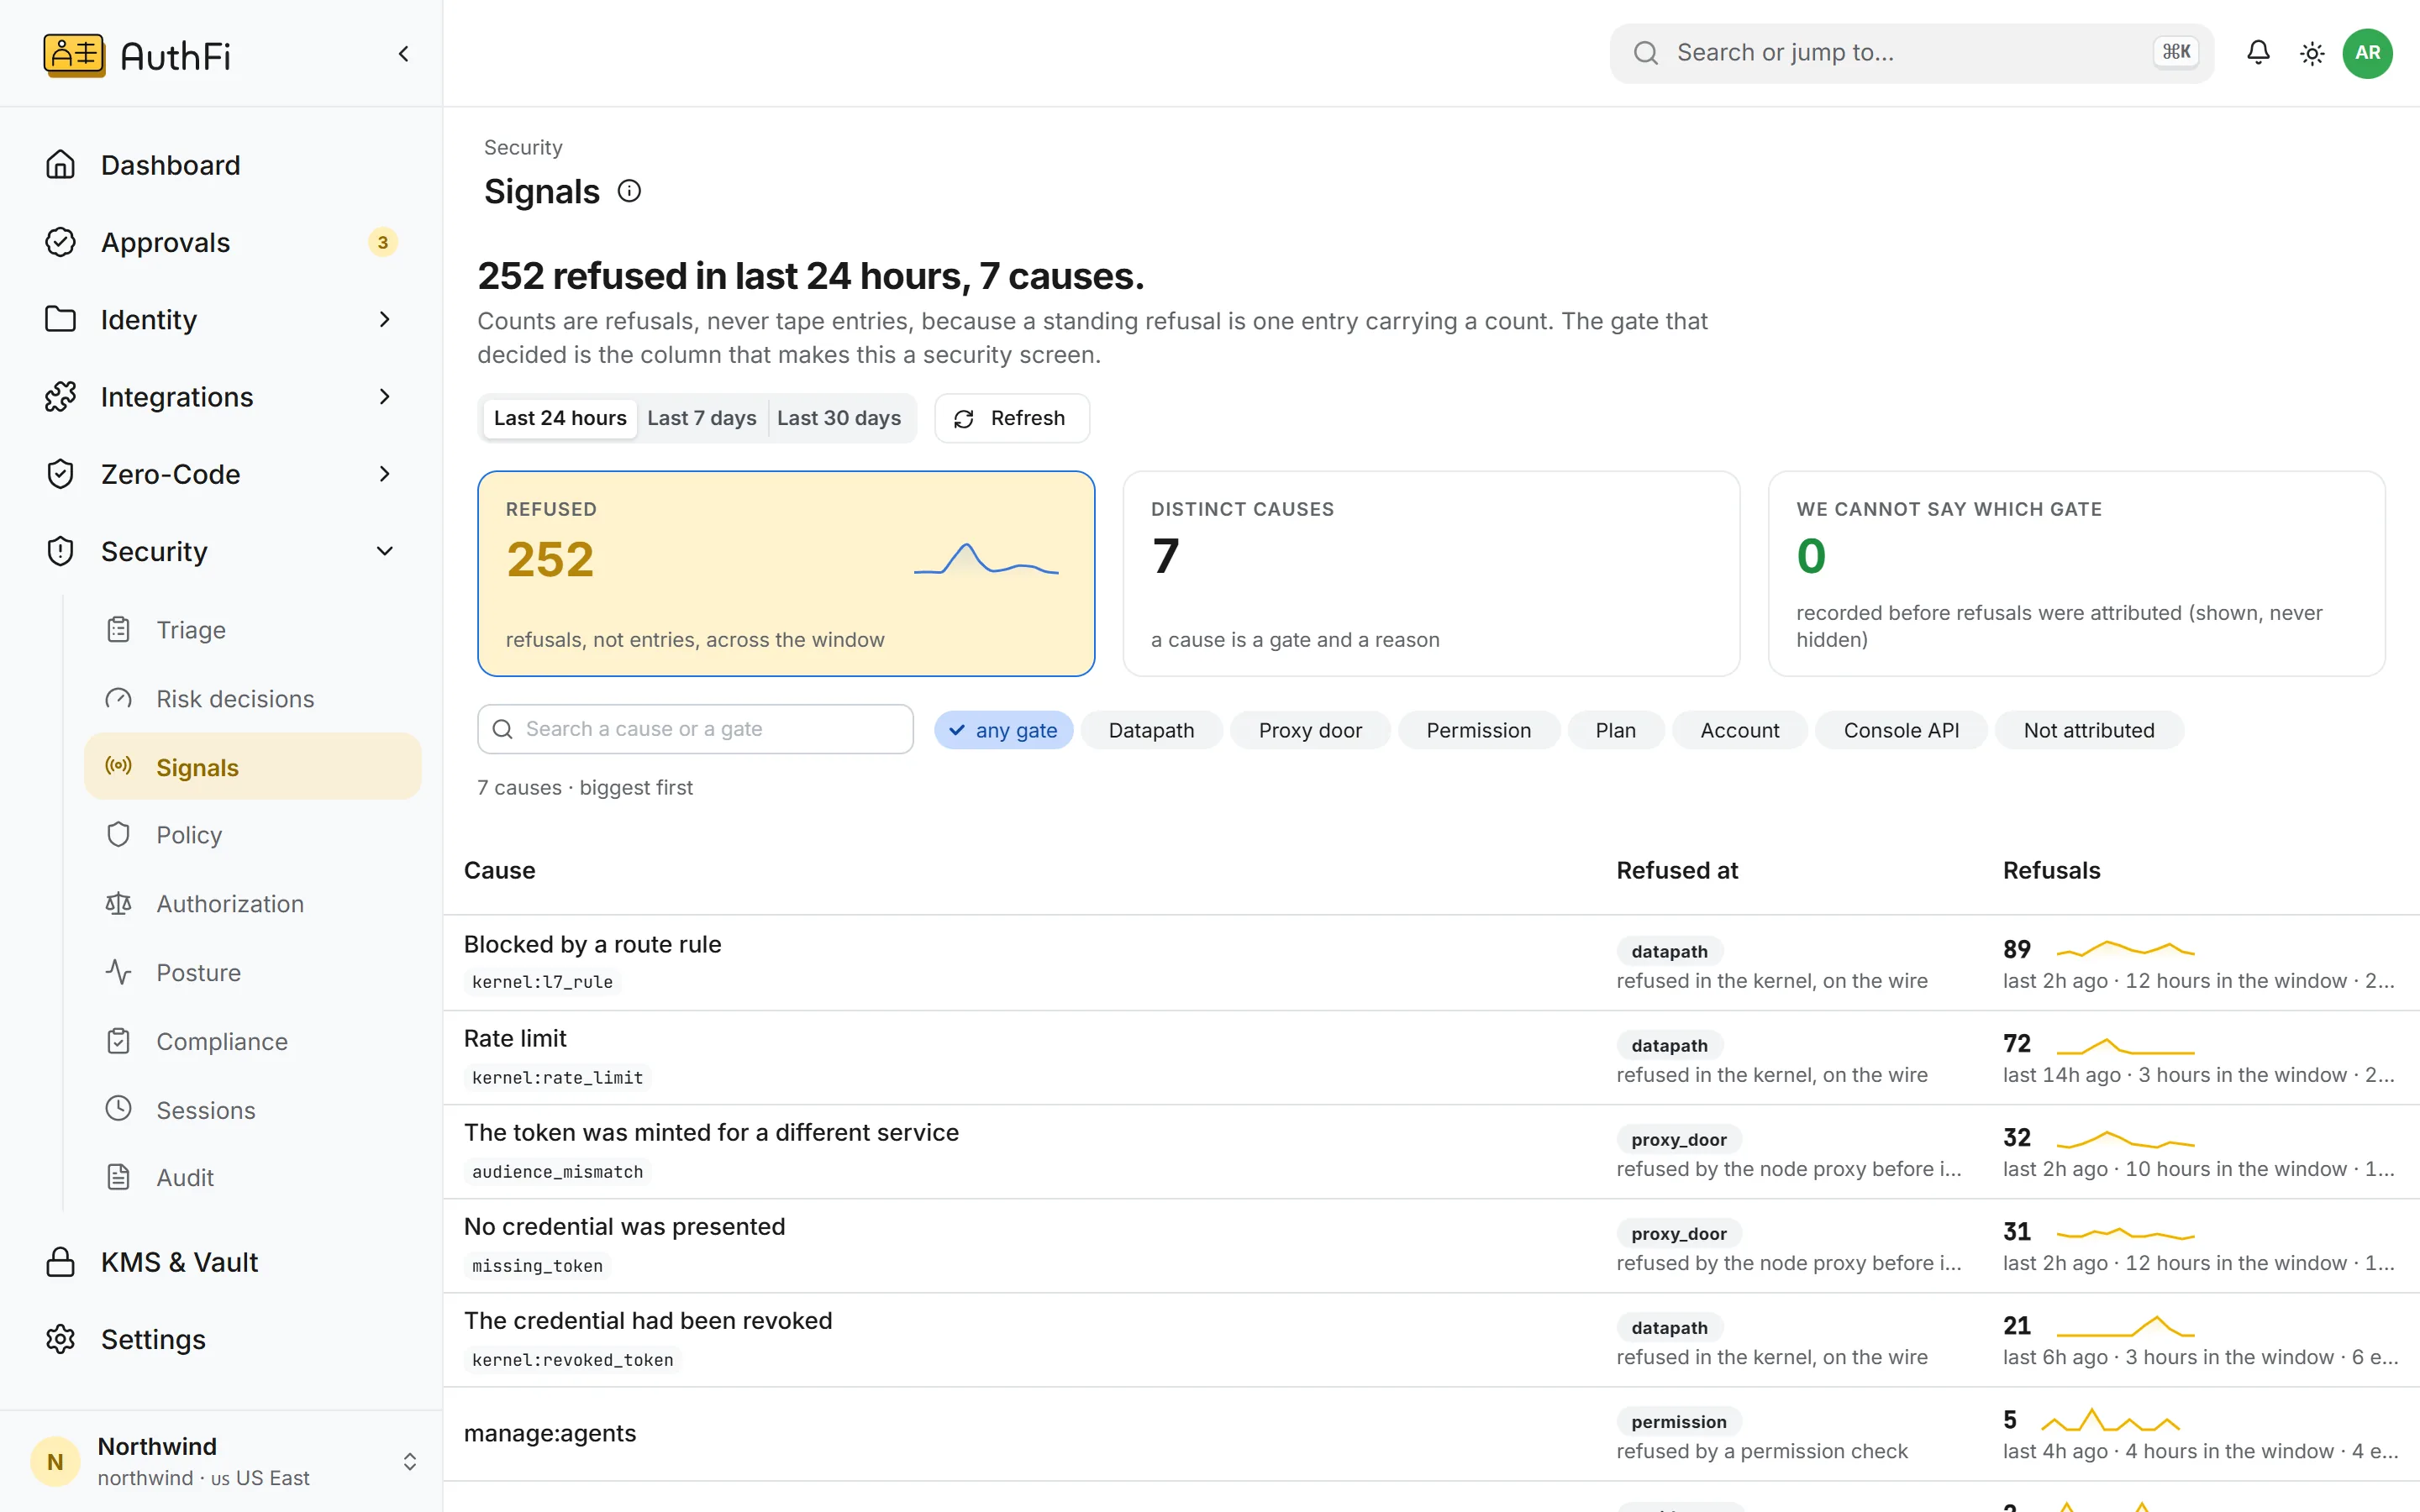The image size is (2420, 1512).
Task: Open Approvals in the sidebar
Action: click(x=221, y=242)
